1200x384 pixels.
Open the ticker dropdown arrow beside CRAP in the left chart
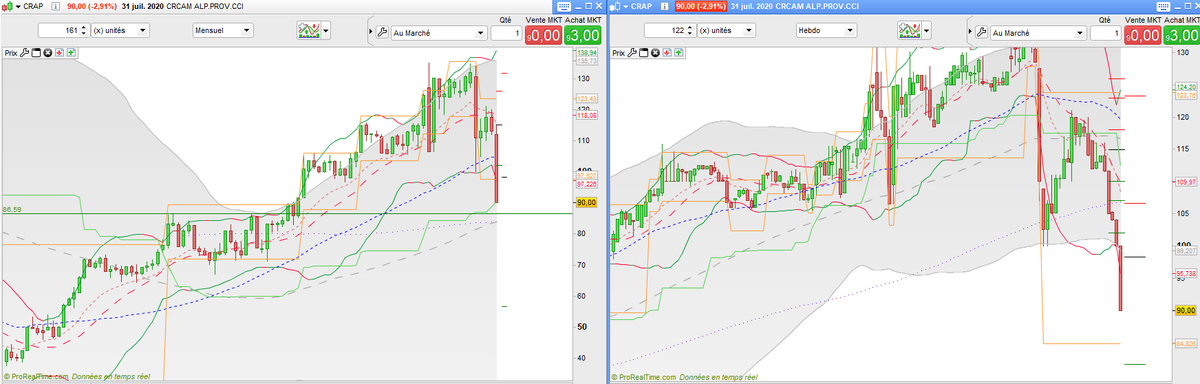point(18,6)
